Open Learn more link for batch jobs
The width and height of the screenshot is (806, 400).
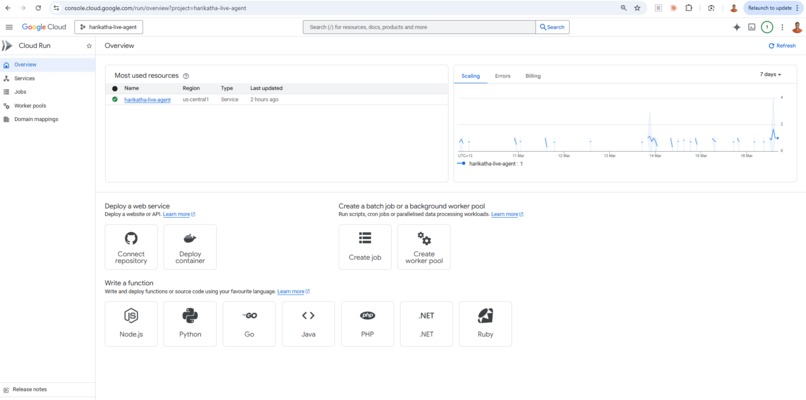pos(507,214)
